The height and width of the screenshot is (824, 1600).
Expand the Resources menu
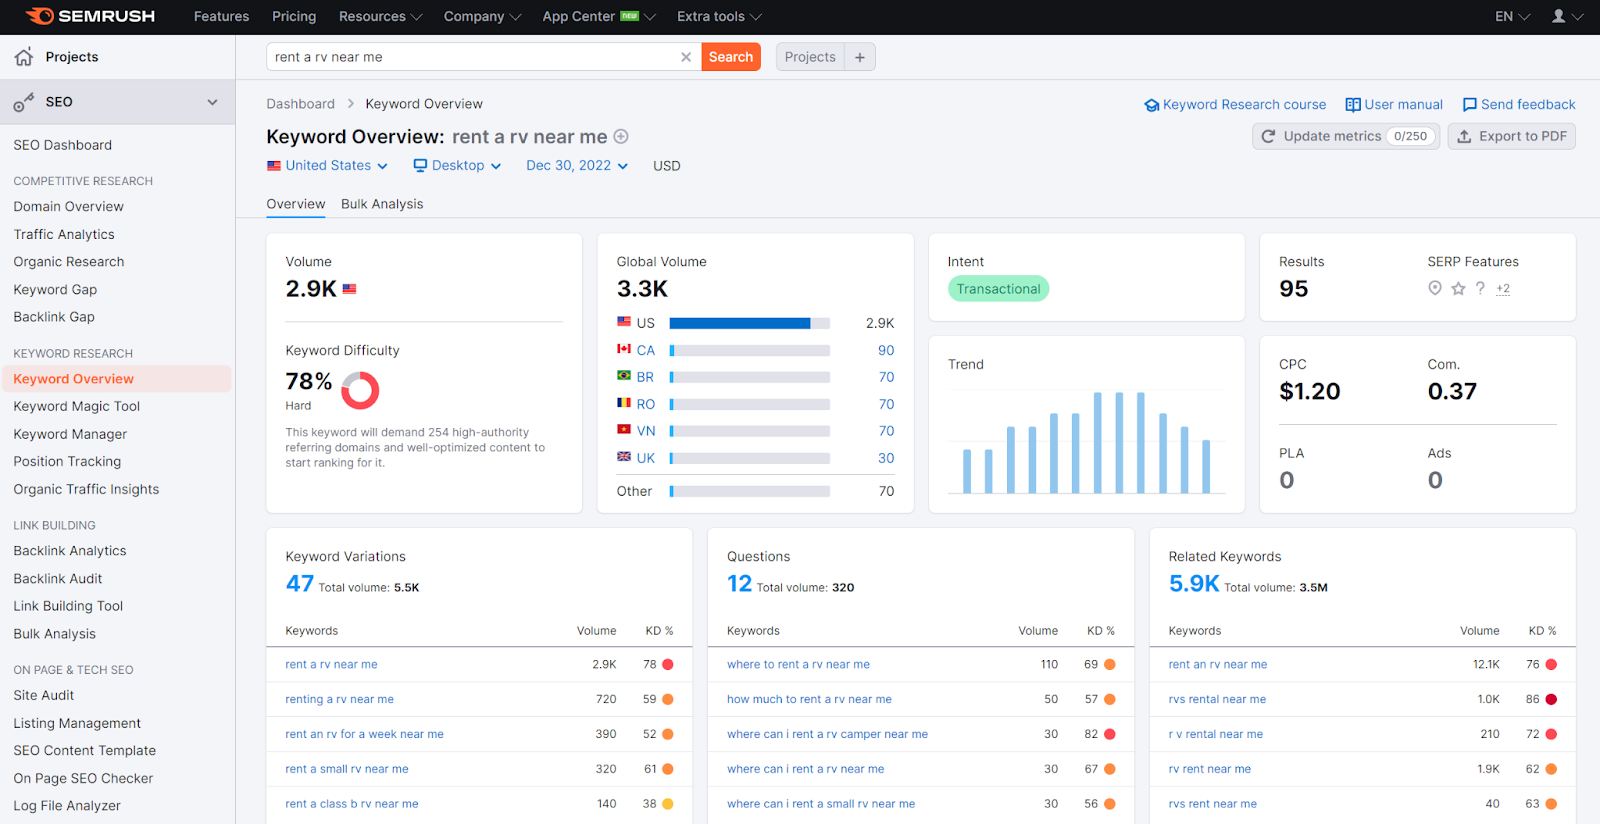tap(380, 16)
